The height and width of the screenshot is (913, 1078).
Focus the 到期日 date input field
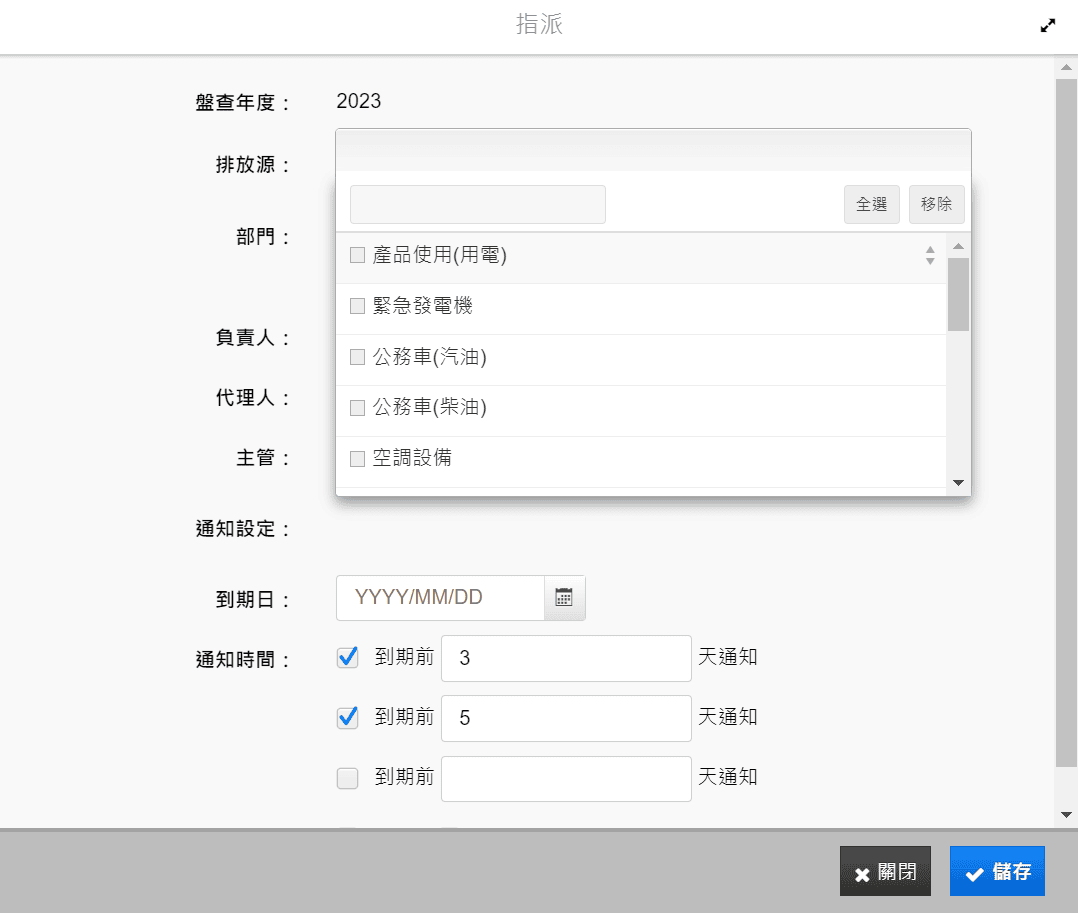[441, 598]
